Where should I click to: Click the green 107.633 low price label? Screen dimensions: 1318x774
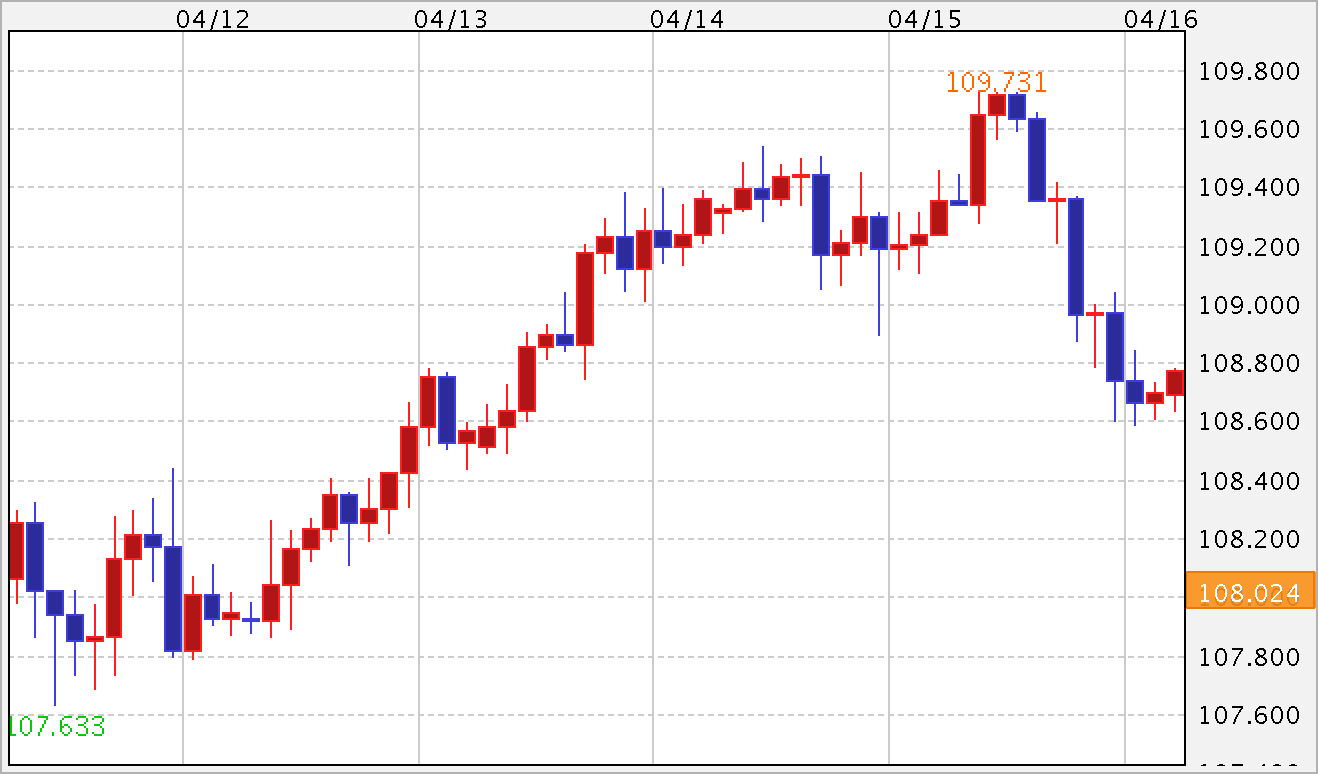tap(55, 726)
